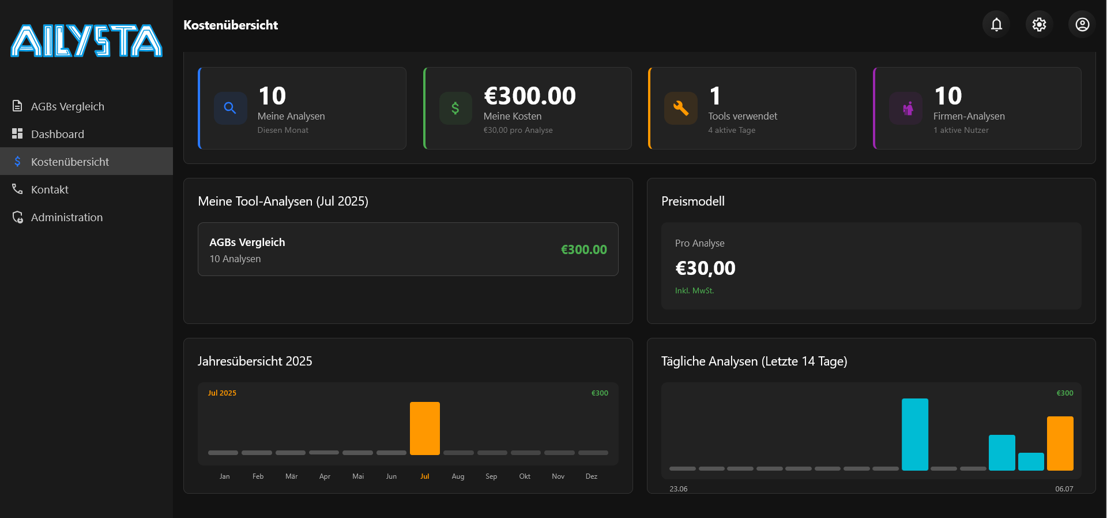Viewport: 1107px width, 518px height.
Task: Select the AGBs Vergleich tool analysis row
Action: (x=407, y=249)
